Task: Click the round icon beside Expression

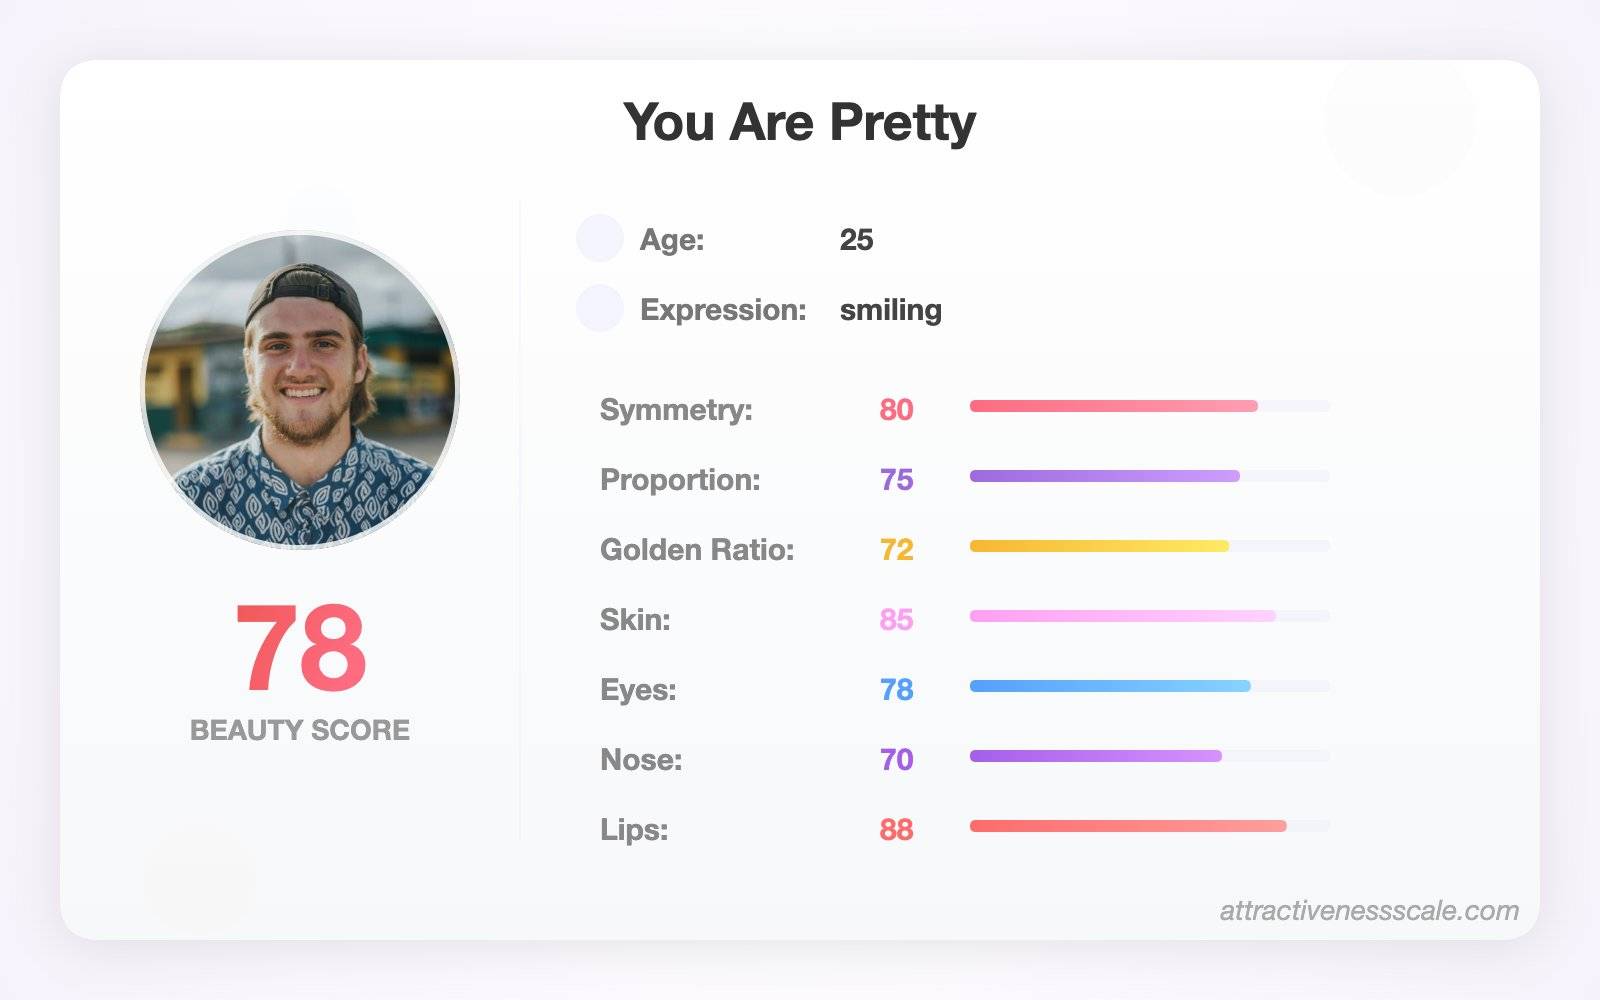Action: 600,308
